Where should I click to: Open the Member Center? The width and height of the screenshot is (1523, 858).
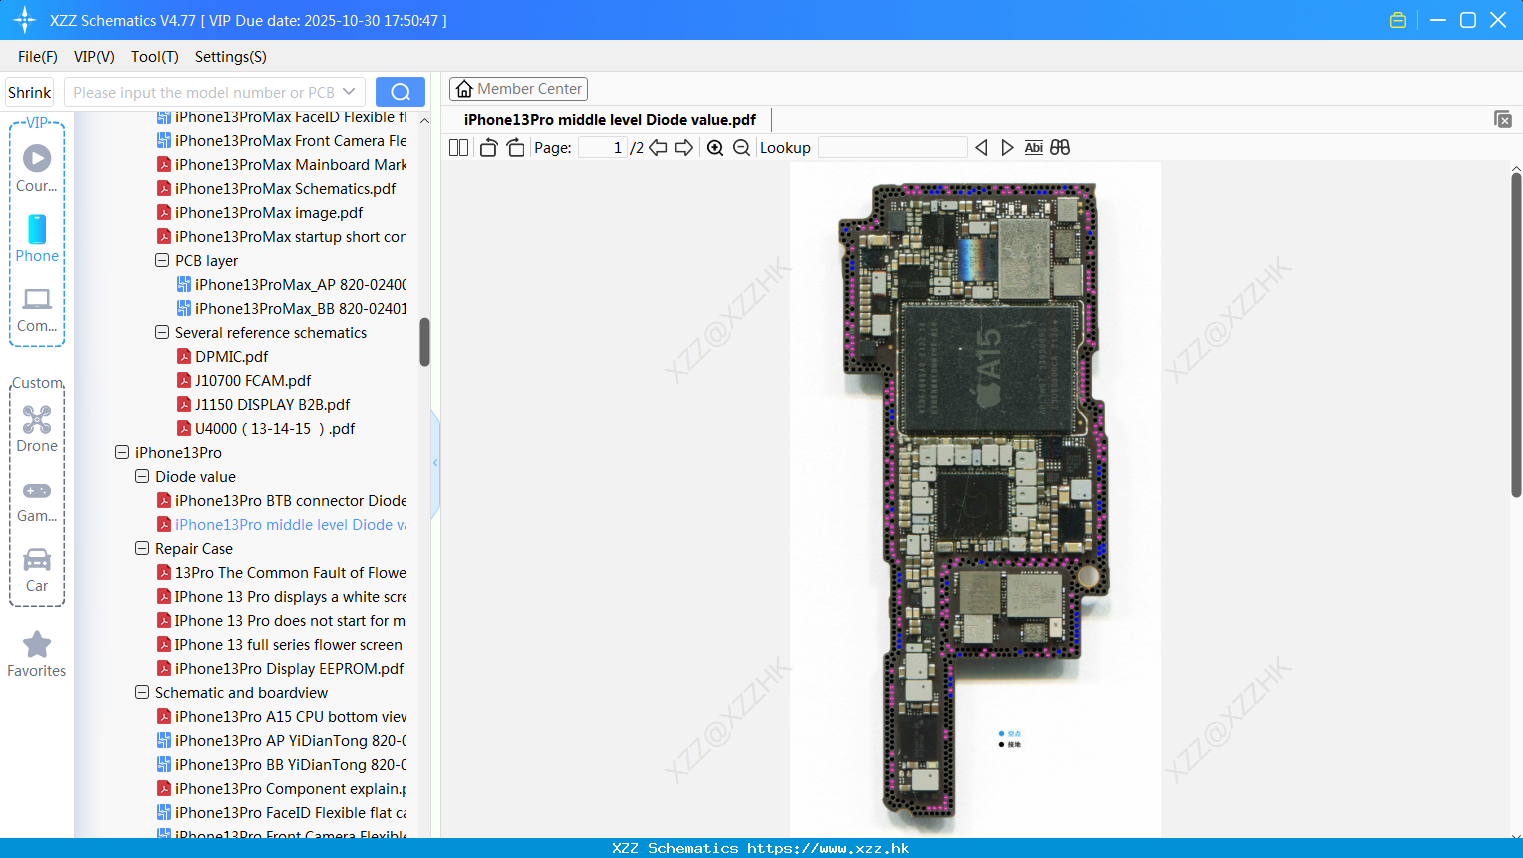click(518, 89)
